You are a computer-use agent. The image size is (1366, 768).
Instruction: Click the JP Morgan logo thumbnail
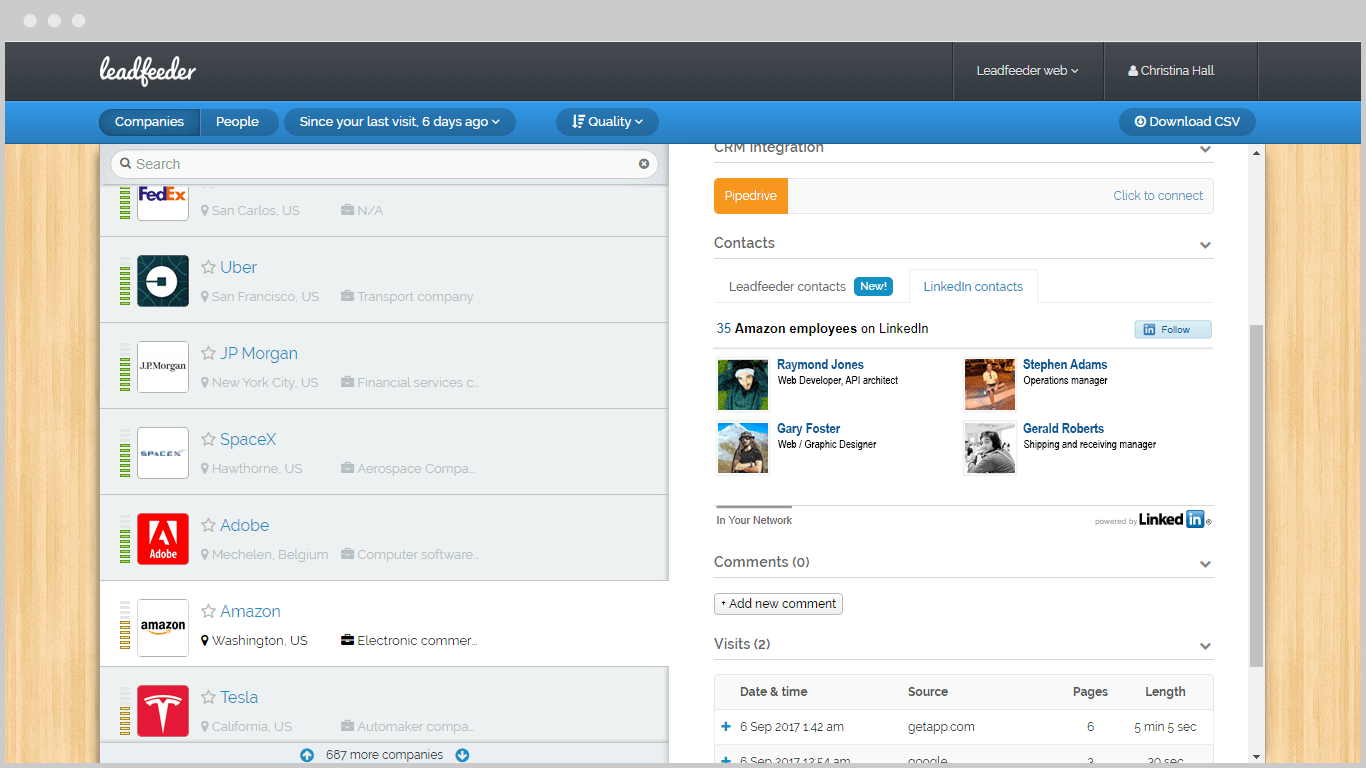click(163, 367)
